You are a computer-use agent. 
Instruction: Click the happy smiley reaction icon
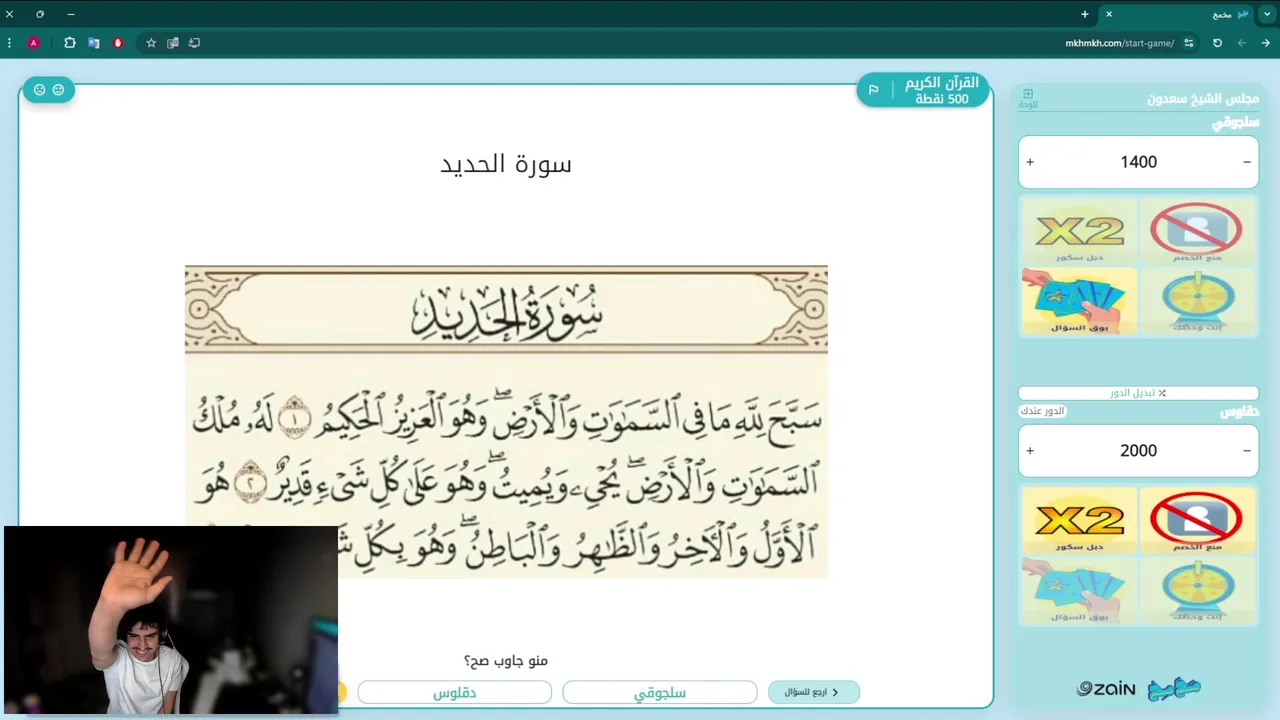pyautogui.click(x=58, y=90)
